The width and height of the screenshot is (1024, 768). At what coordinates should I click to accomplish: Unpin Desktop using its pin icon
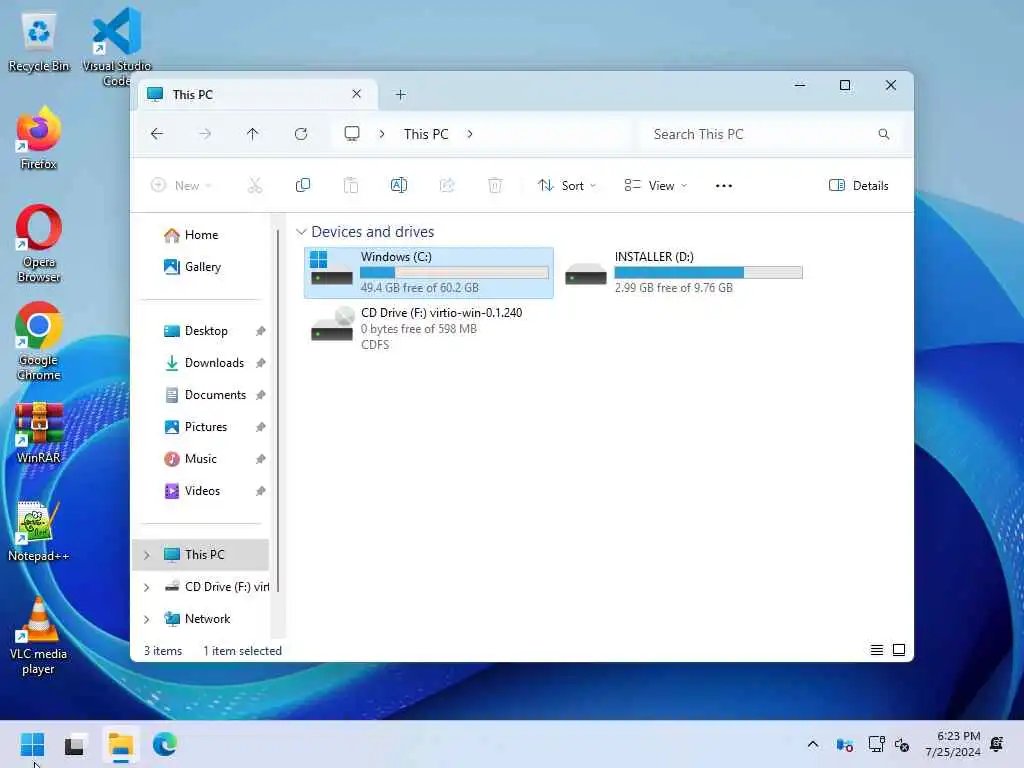click(261, 331)
